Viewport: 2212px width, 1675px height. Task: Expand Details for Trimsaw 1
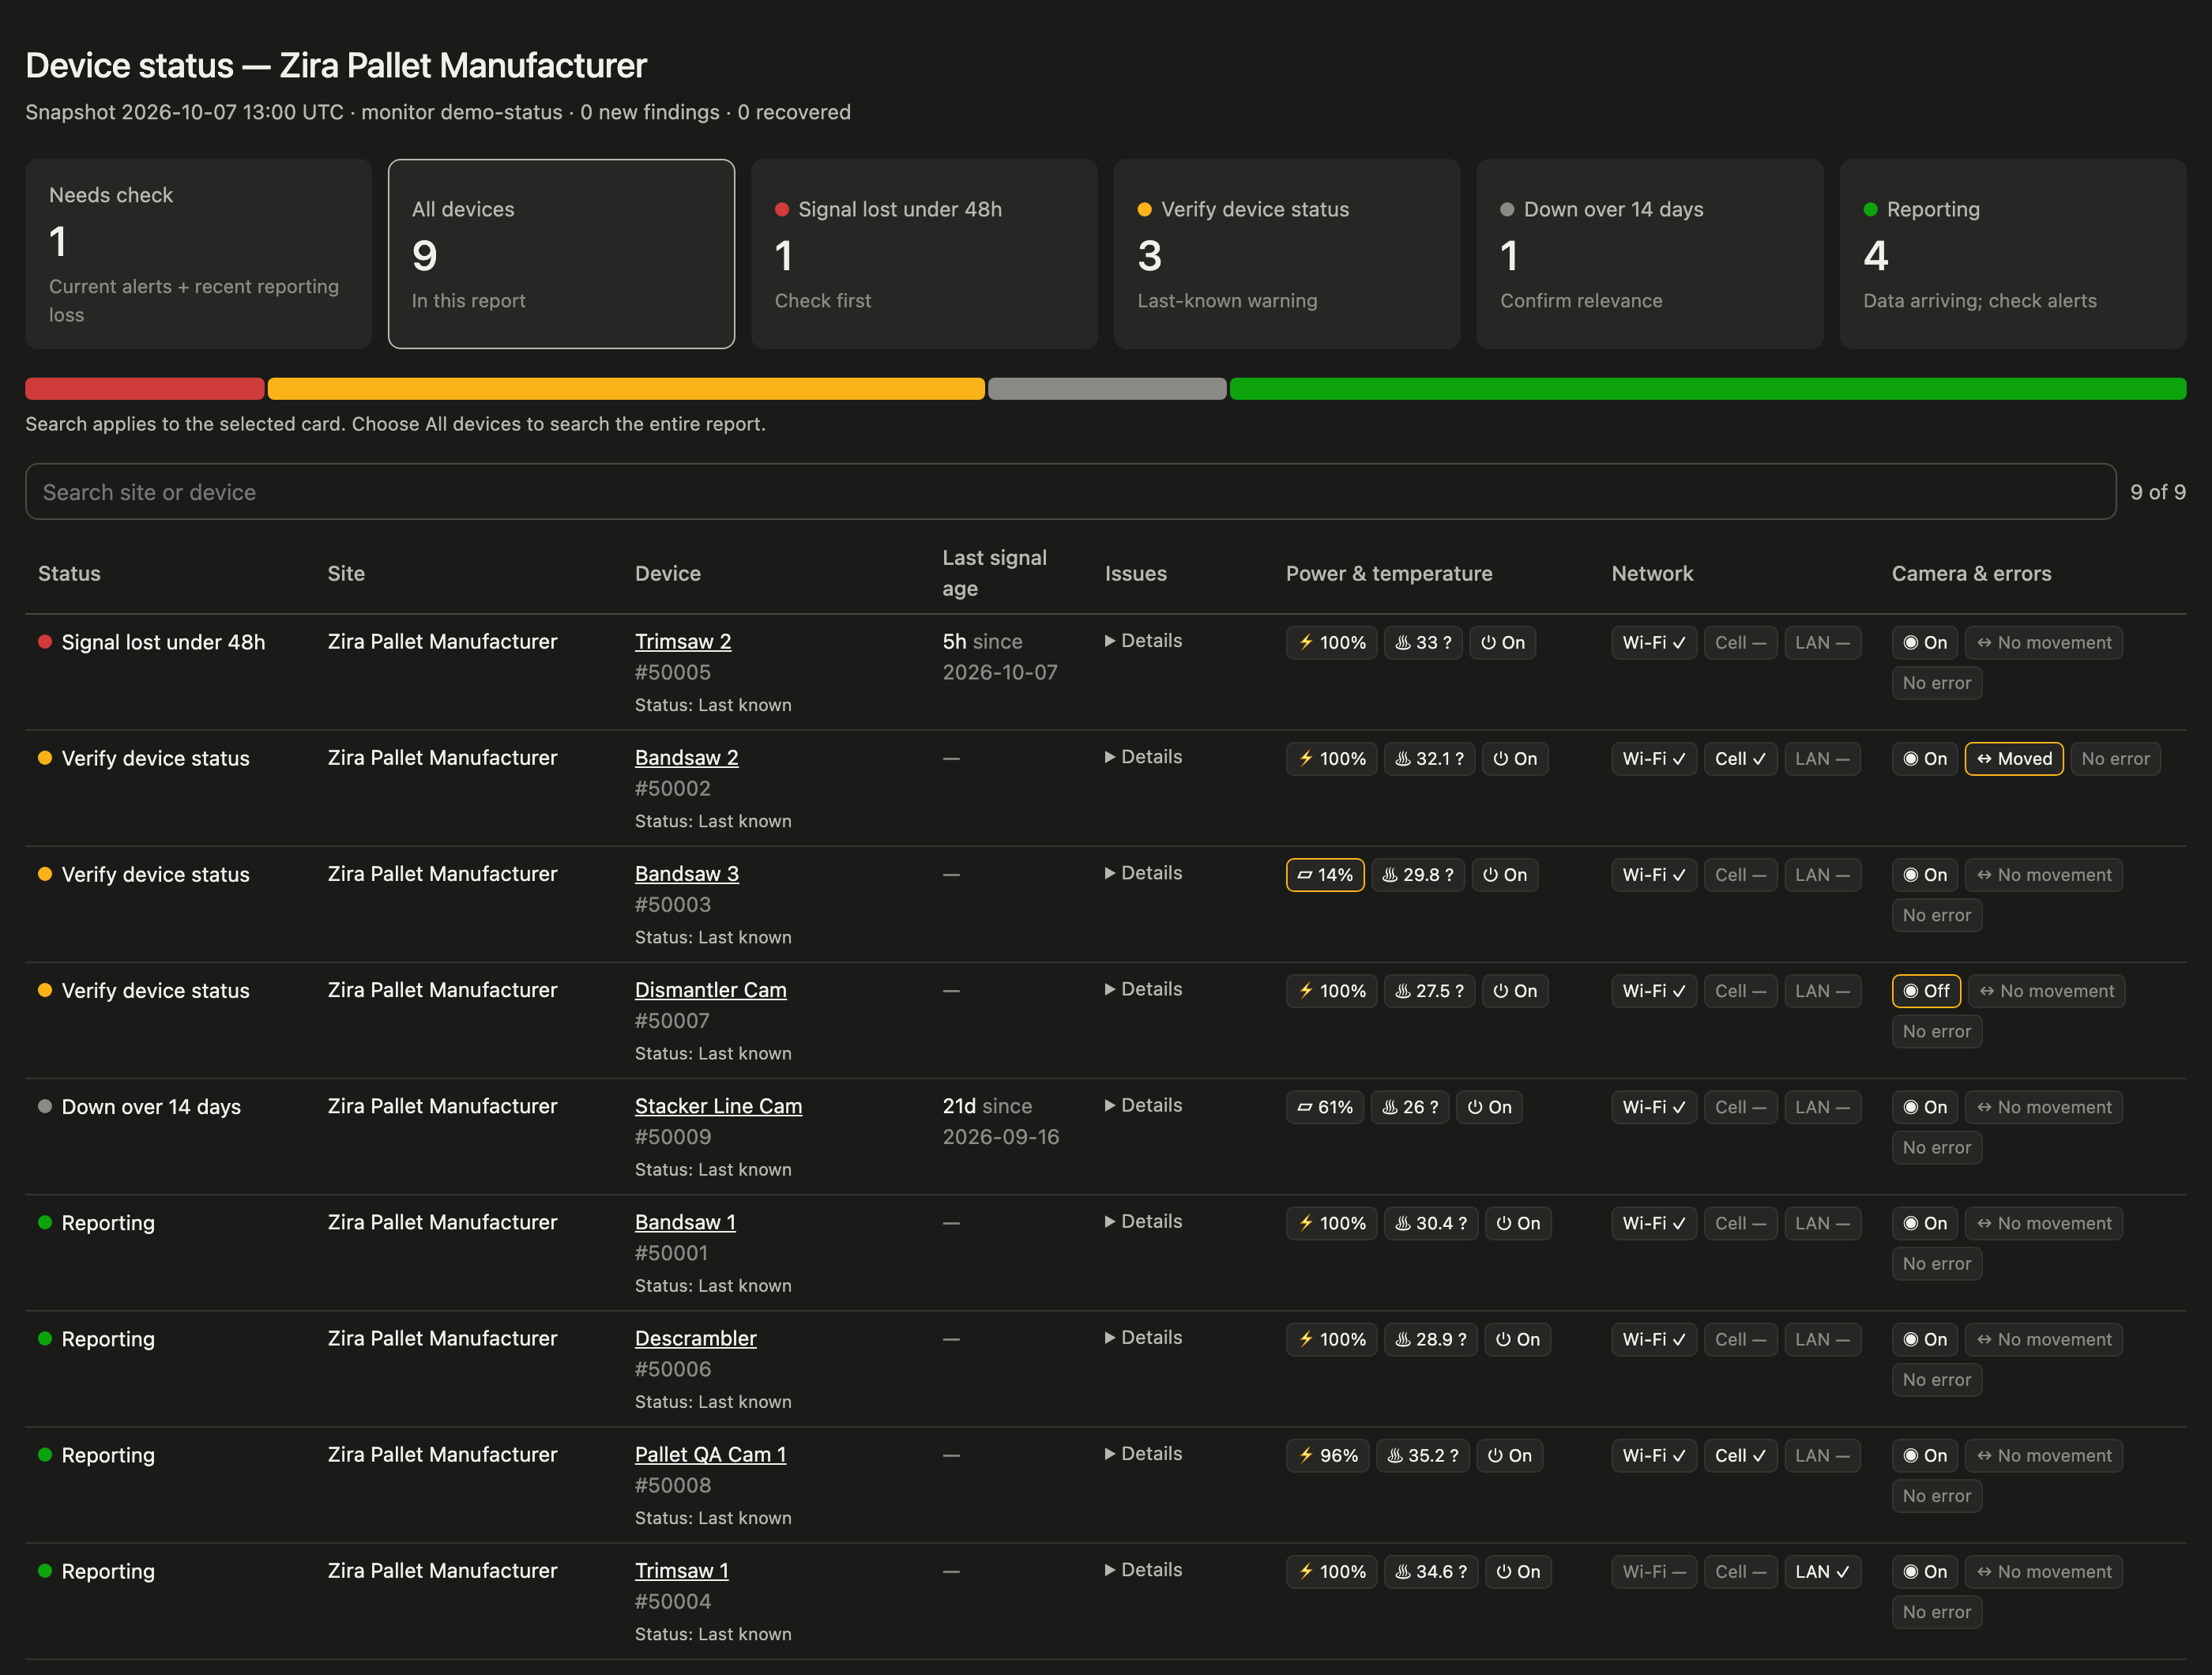(x=1143, y=1570)
